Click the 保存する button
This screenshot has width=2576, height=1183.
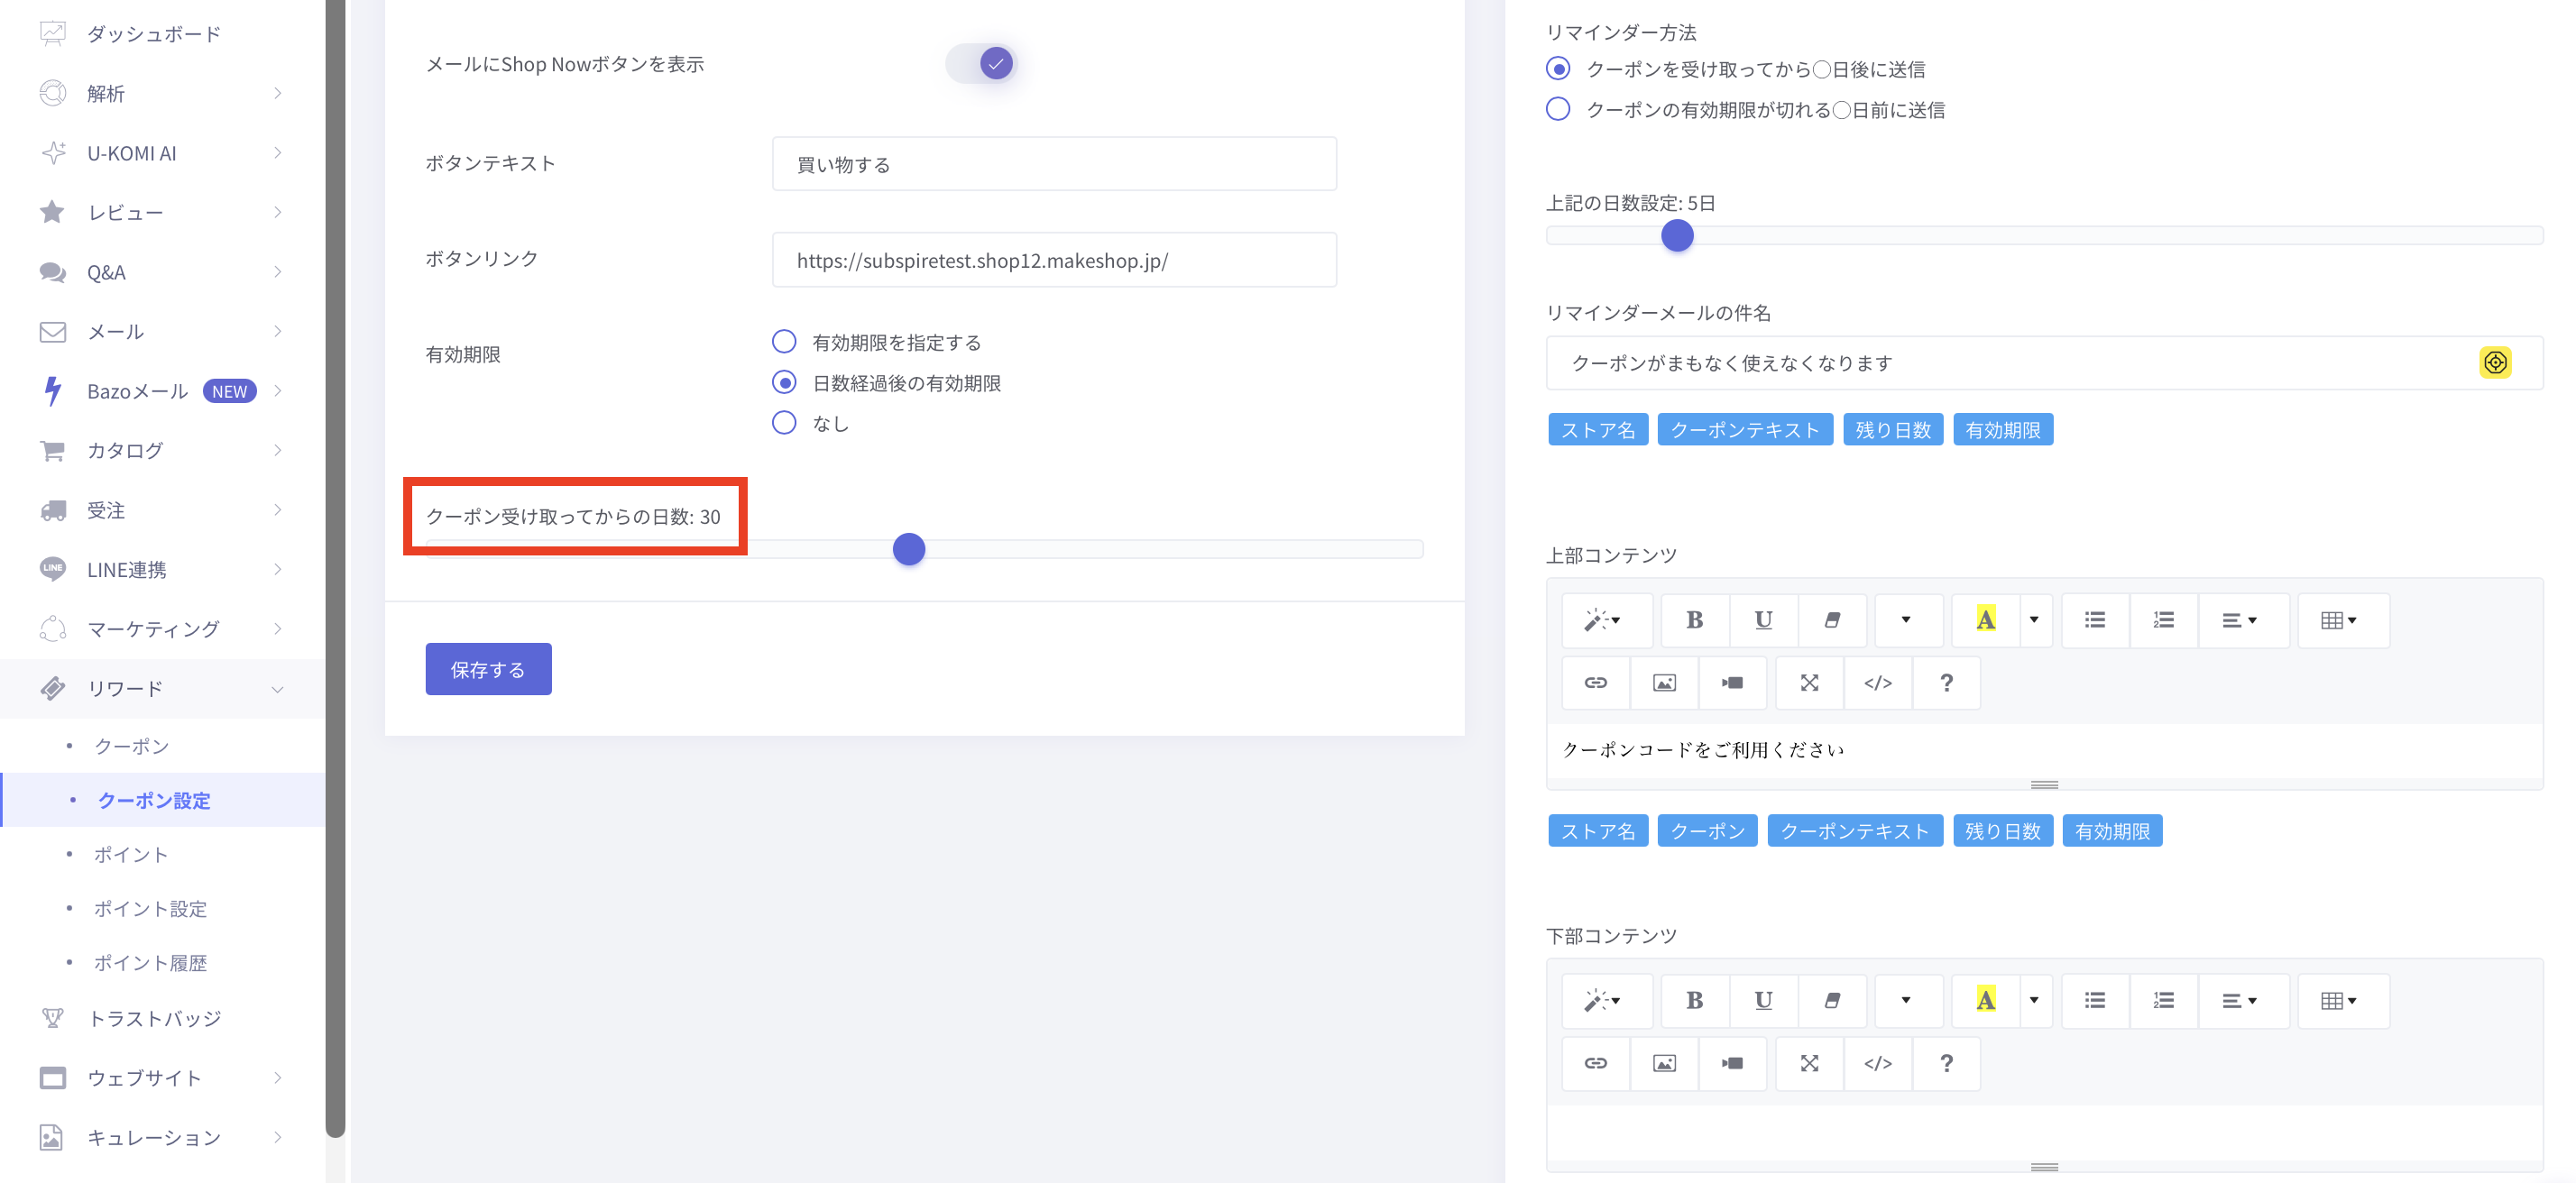(488, 669)
